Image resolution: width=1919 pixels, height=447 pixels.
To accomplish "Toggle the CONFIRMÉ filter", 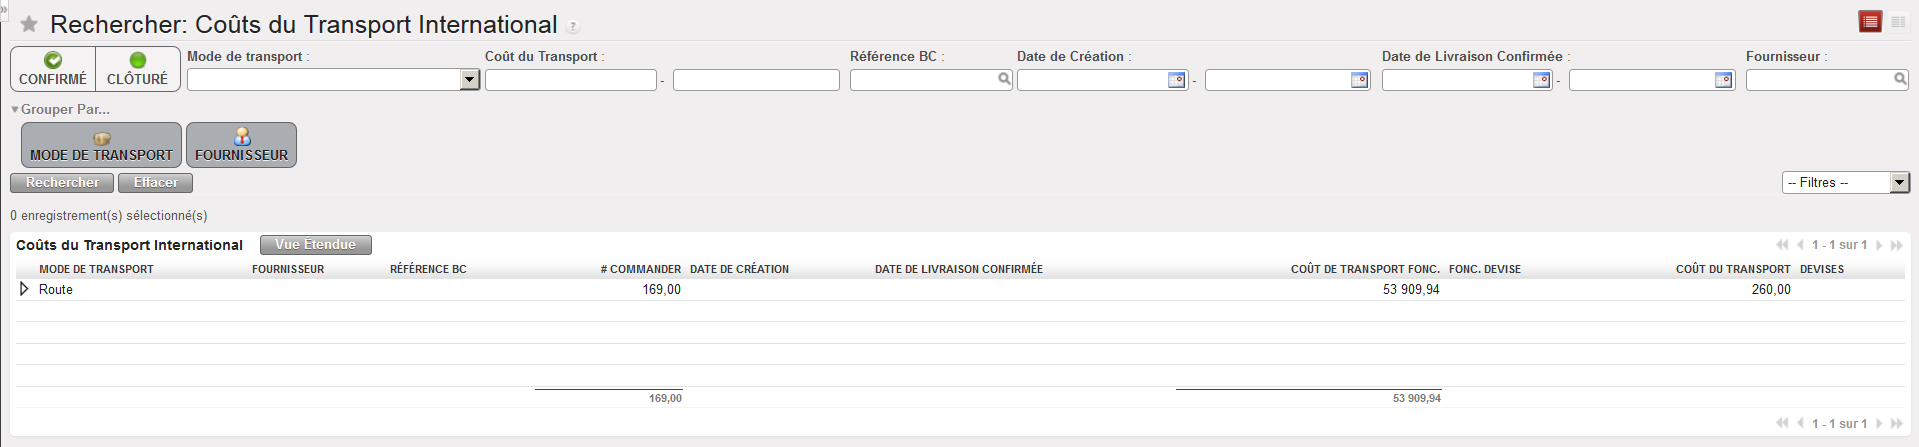I will click(53, 69).
